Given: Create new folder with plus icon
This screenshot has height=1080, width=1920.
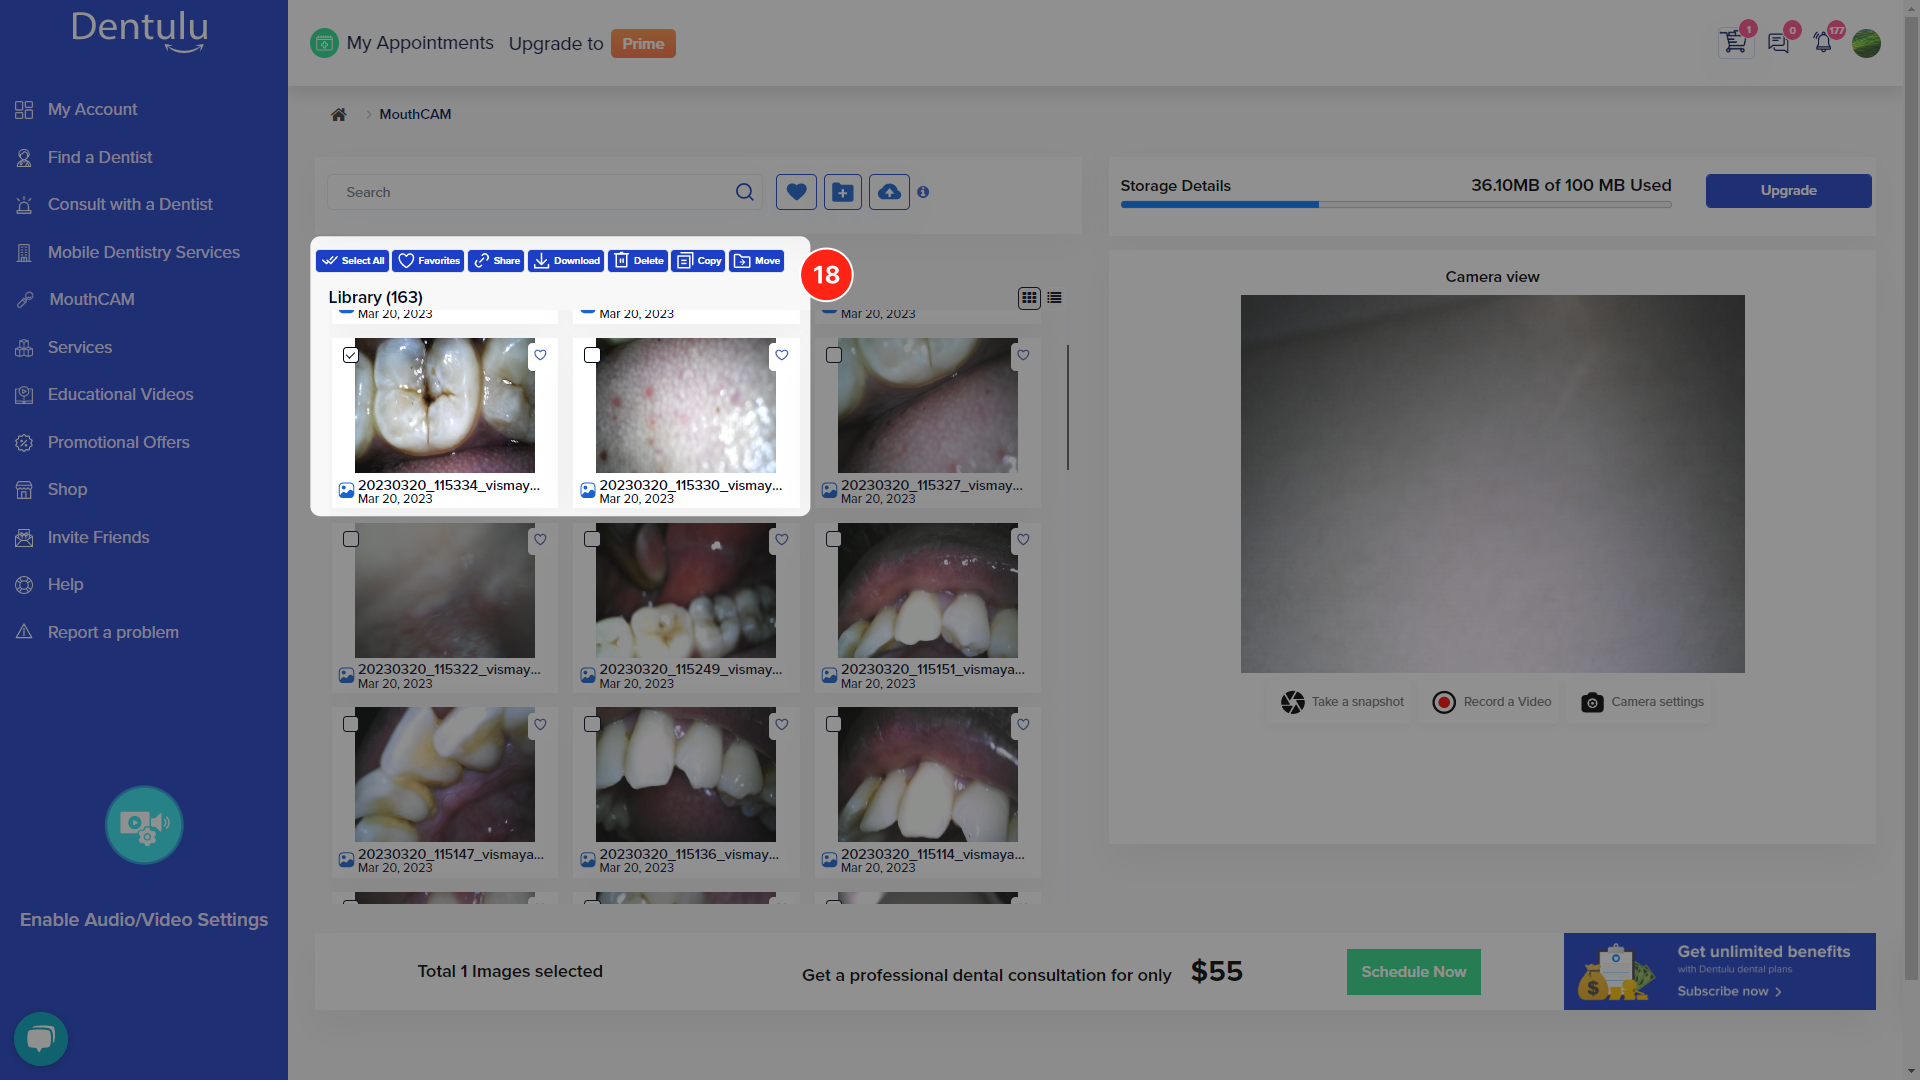Looking at the screenshot, I should pos(843,192).
